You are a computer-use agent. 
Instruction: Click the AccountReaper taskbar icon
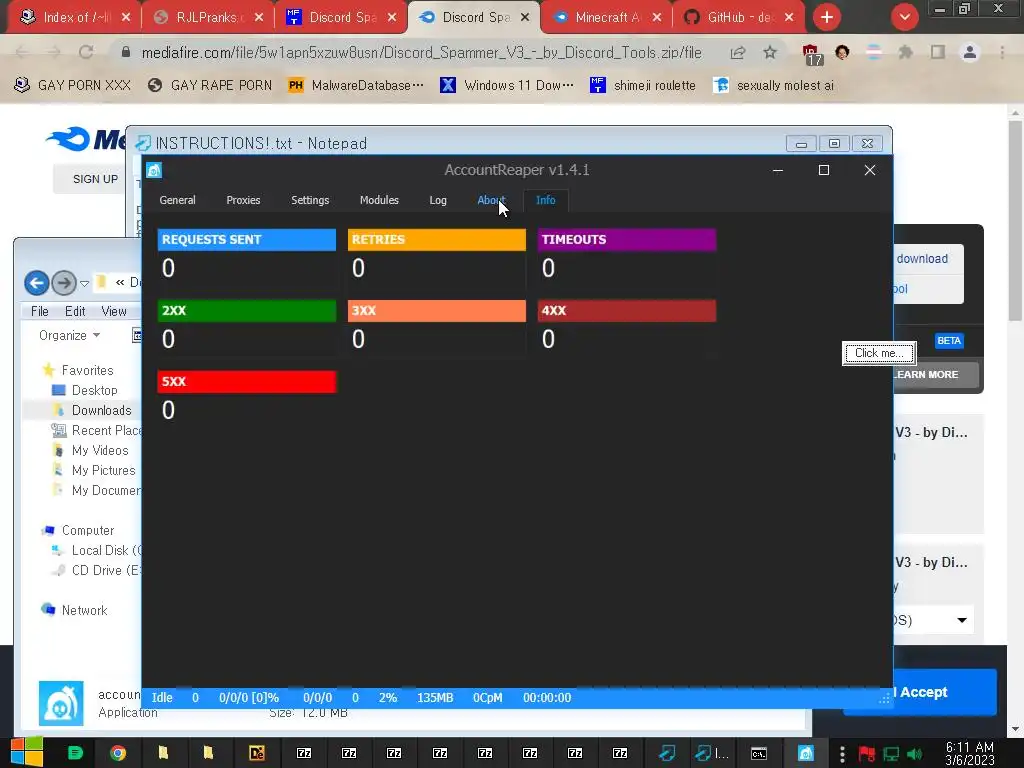pyautogui.click(x=806, y=753)
